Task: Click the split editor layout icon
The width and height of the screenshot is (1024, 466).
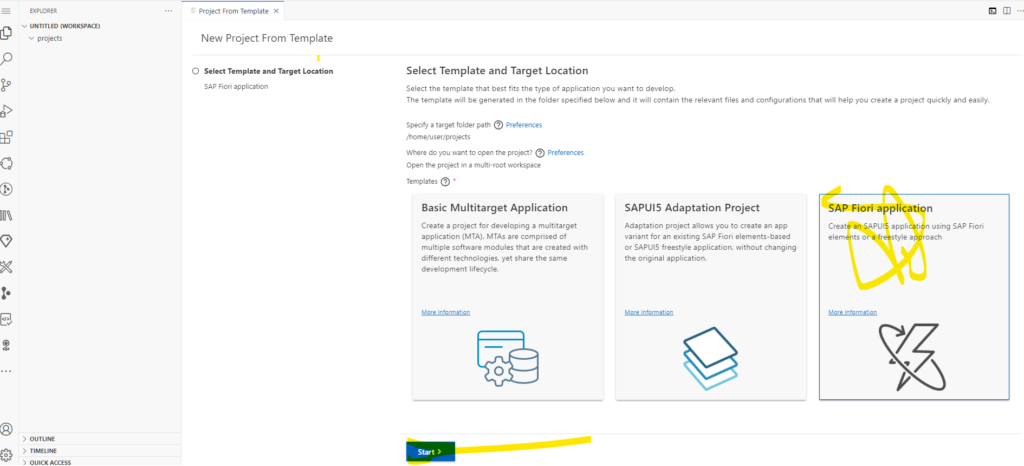Action: 1007,11
